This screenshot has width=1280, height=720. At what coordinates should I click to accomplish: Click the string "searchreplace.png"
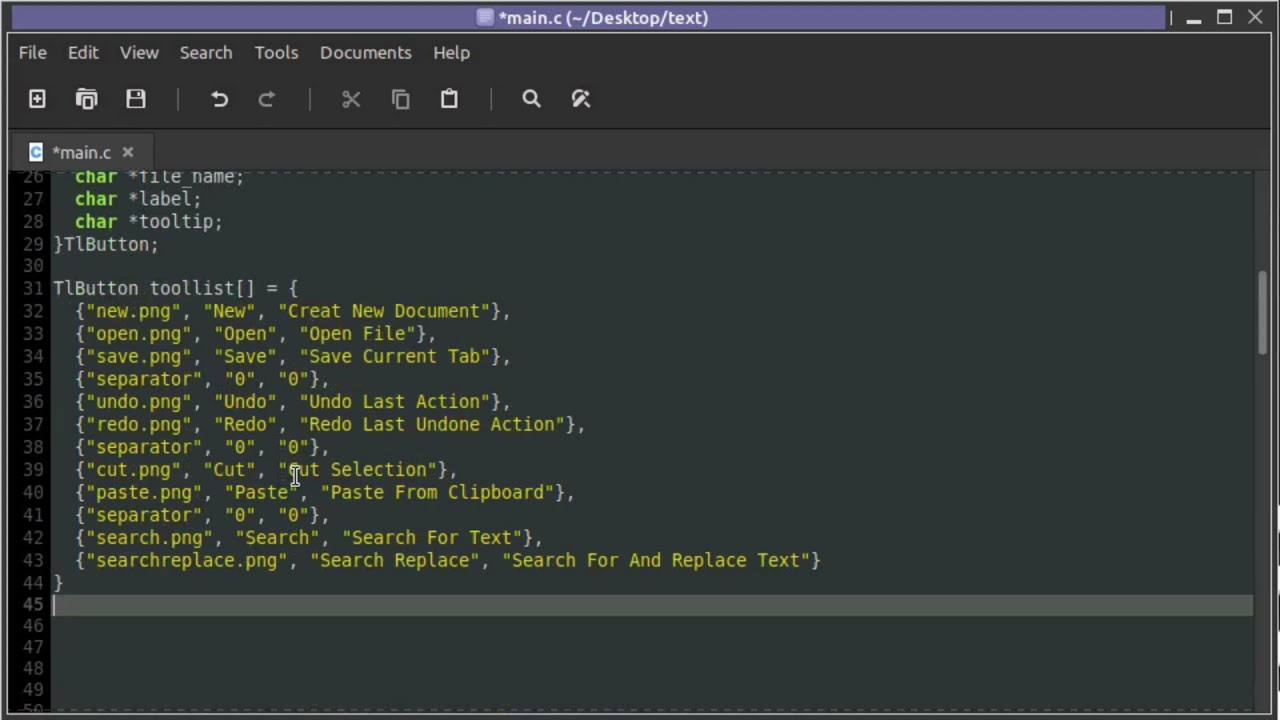(187, 560)
